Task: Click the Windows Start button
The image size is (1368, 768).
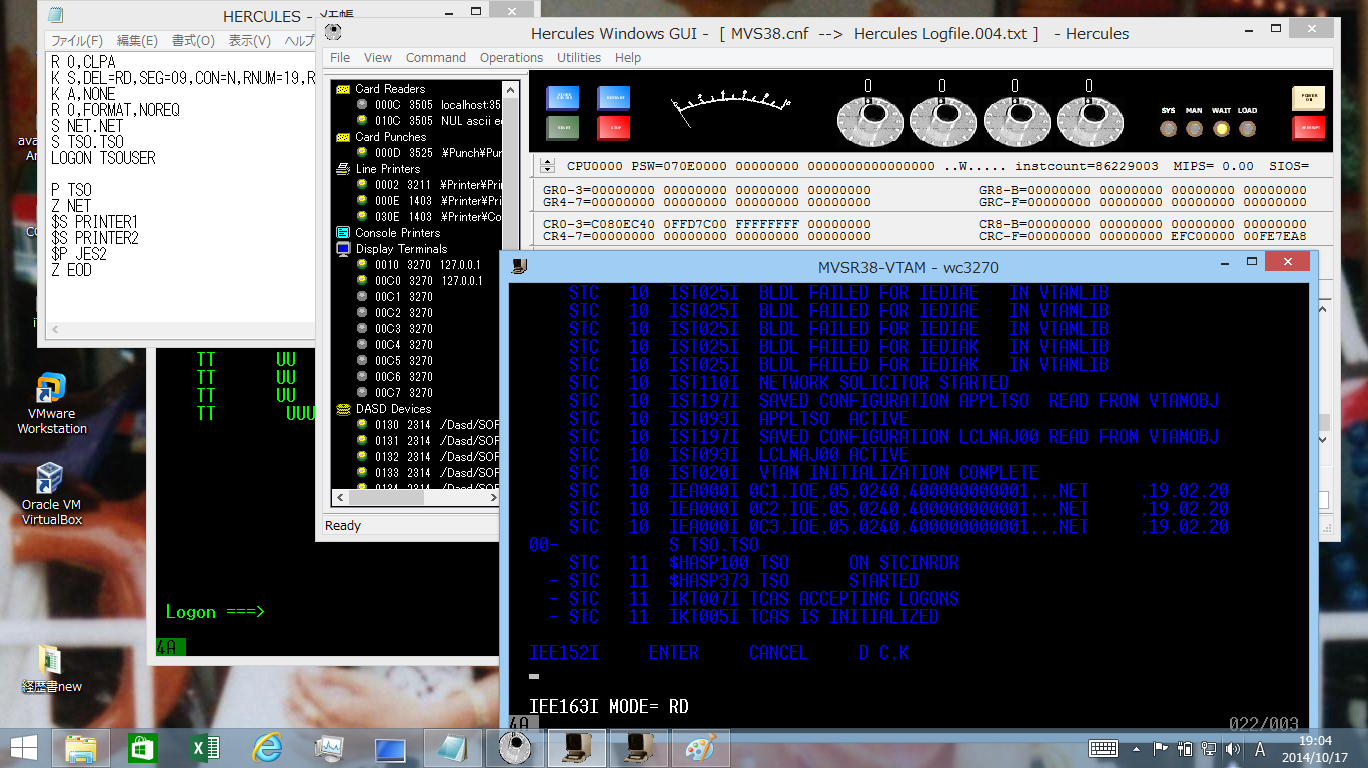Action: [24, 748]
